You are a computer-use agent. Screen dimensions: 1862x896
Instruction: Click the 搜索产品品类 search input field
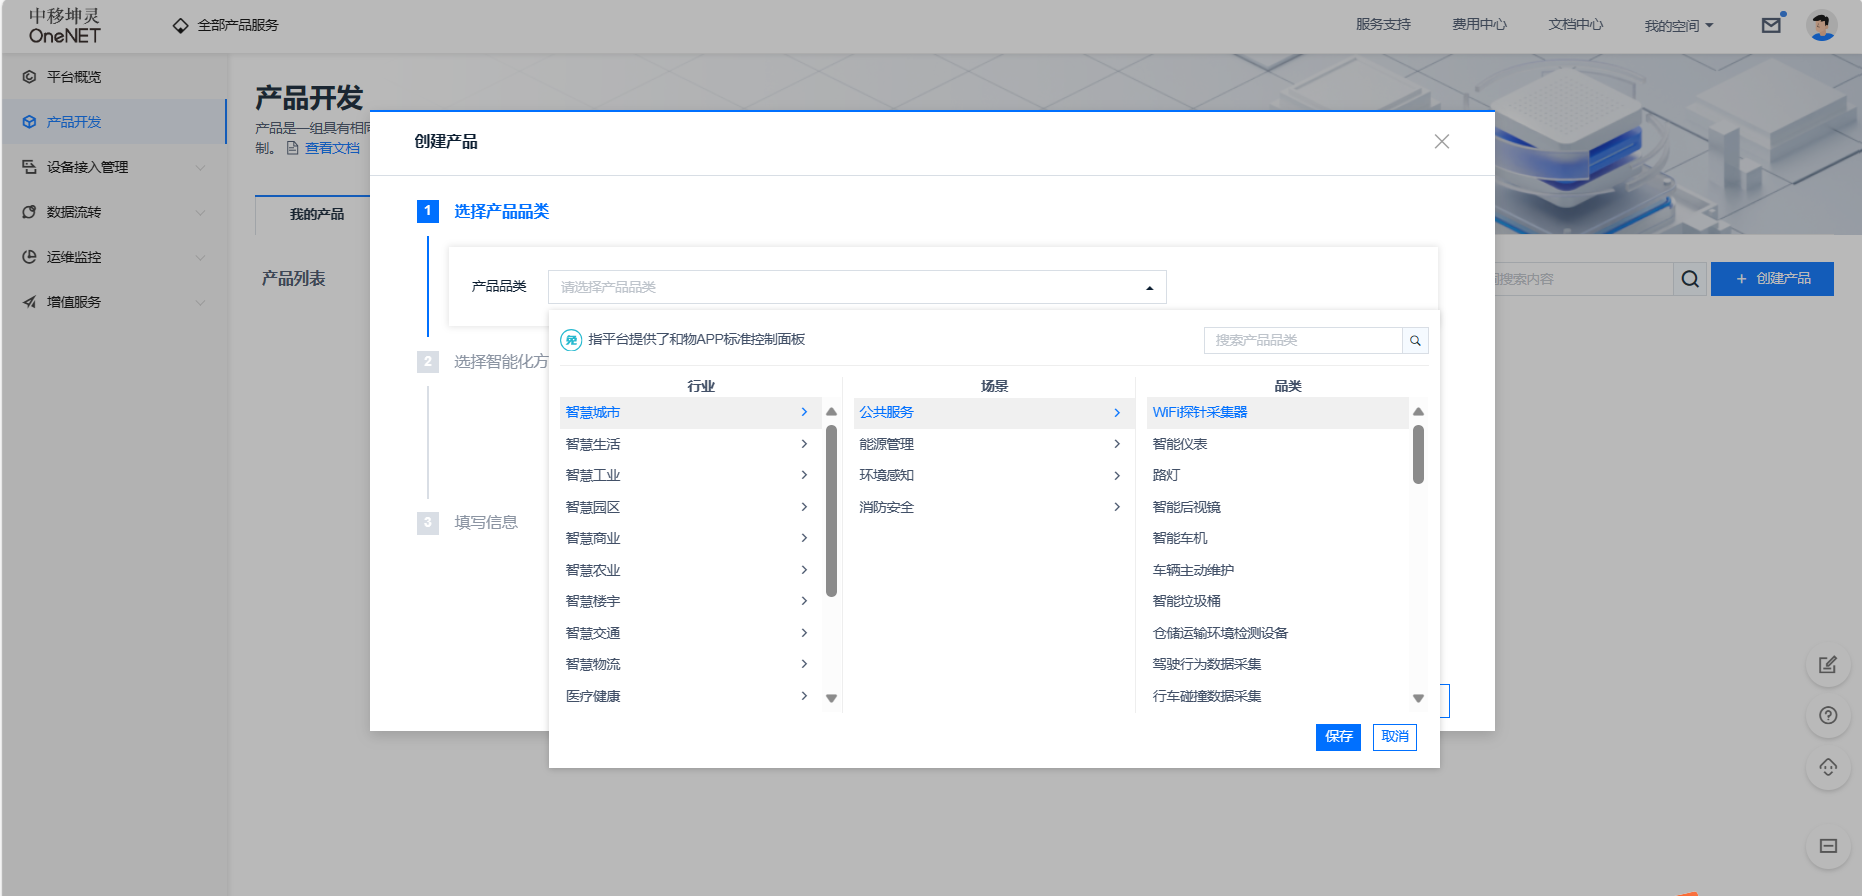click(1302, 341)
